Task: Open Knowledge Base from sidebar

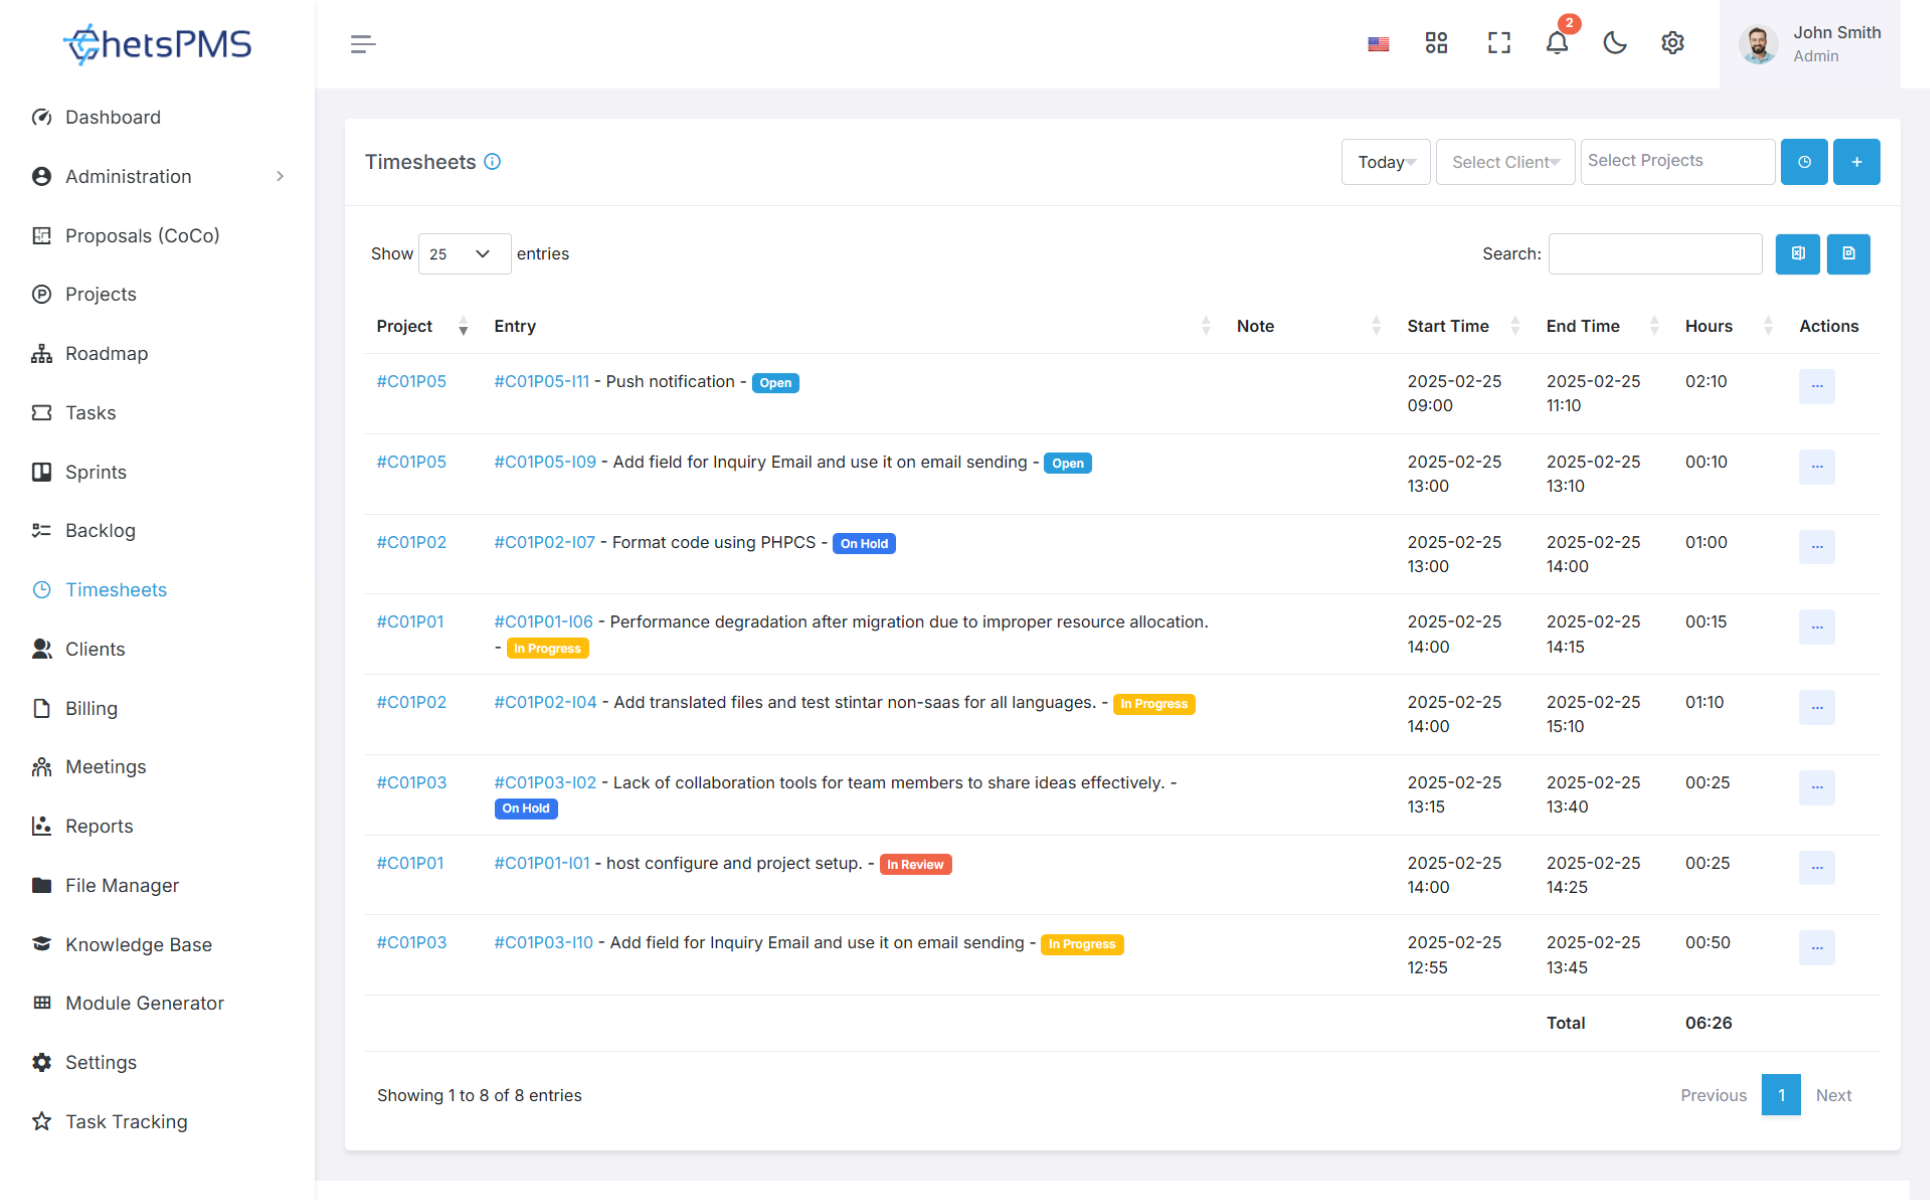Action: click(x=138, y=944)
